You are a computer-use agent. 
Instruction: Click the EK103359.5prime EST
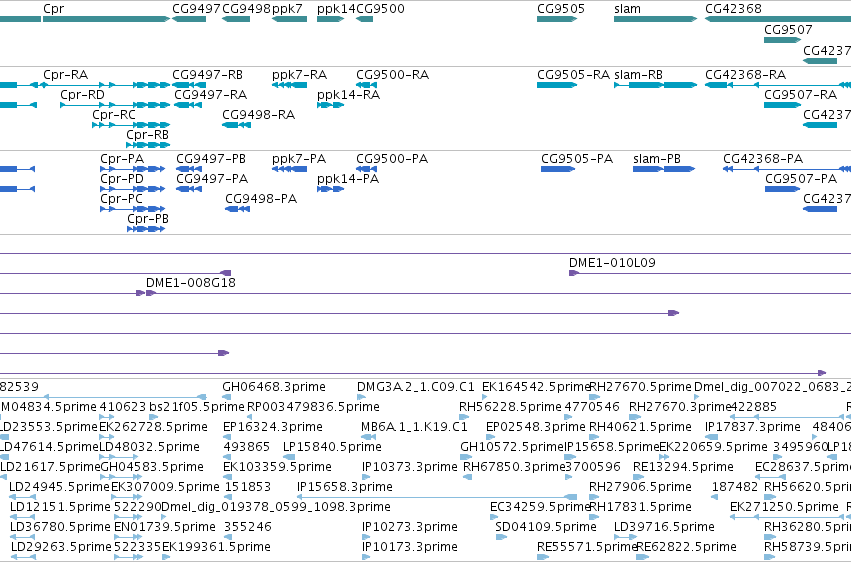pyautogui.click(x=228, y=477)
